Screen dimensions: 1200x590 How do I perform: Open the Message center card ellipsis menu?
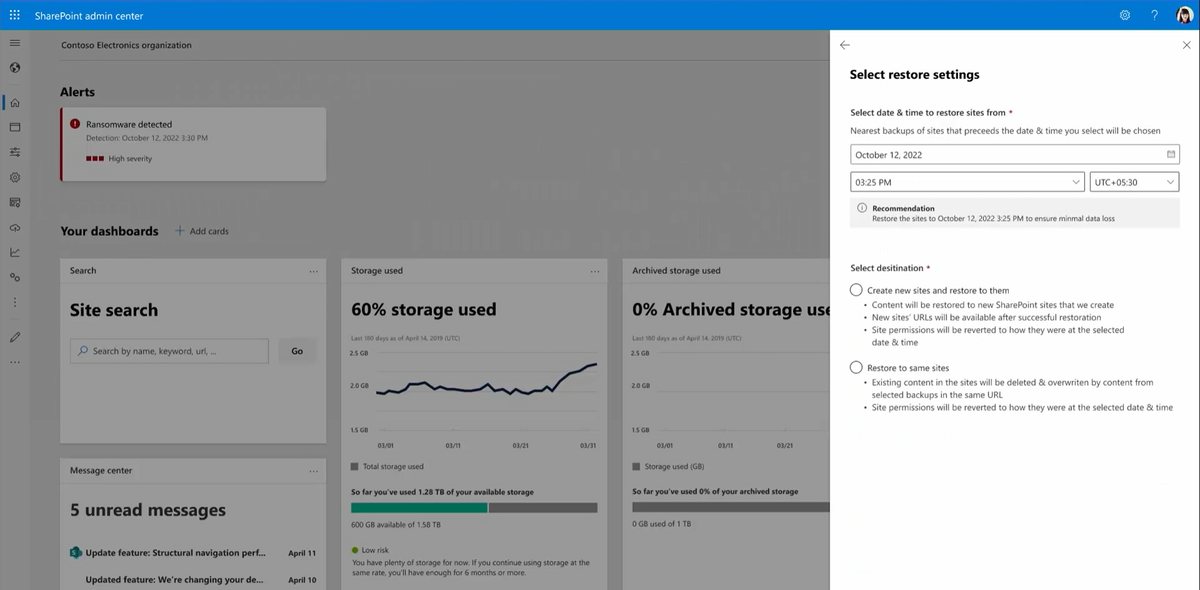[x=313, y=471]
